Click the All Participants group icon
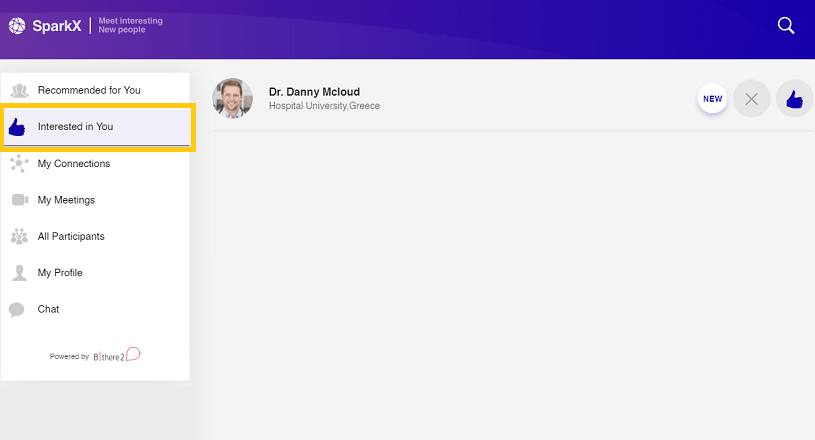815x440 pixels. click(19, 236)
